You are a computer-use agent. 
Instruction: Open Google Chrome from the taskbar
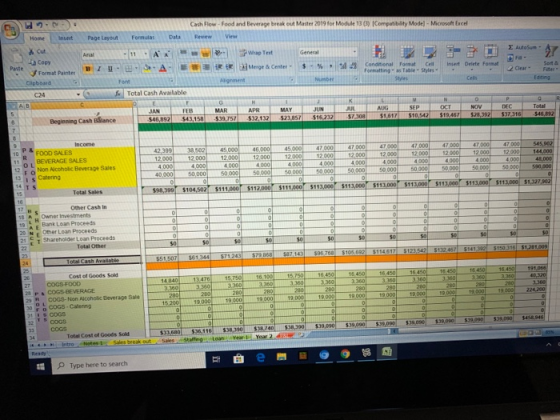pyautogui.click(x=345, y=354)
